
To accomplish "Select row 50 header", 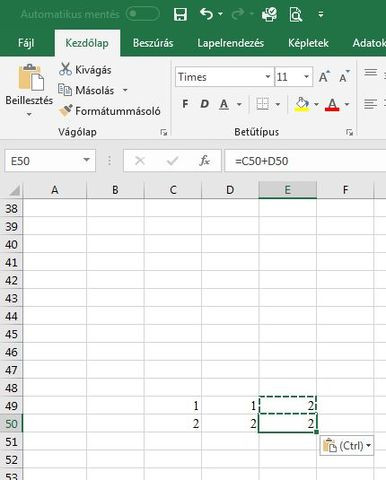I will point(11,424).
